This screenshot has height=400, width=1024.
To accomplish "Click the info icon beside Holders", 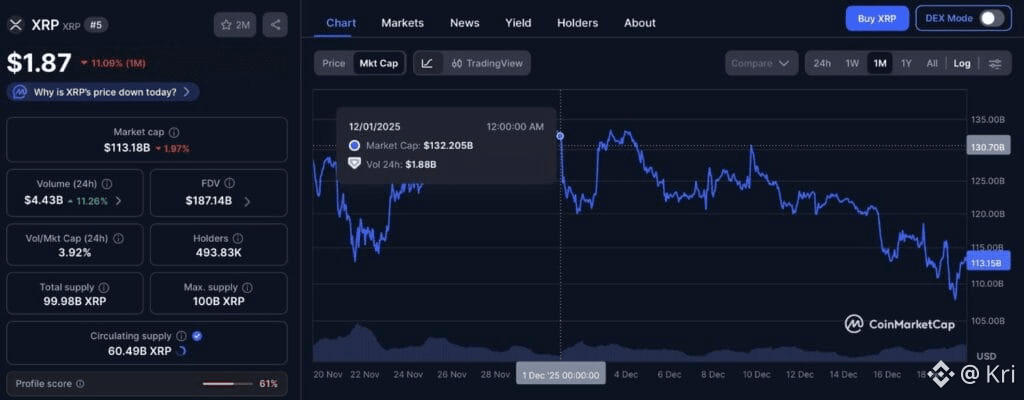I will coord(238,239).
